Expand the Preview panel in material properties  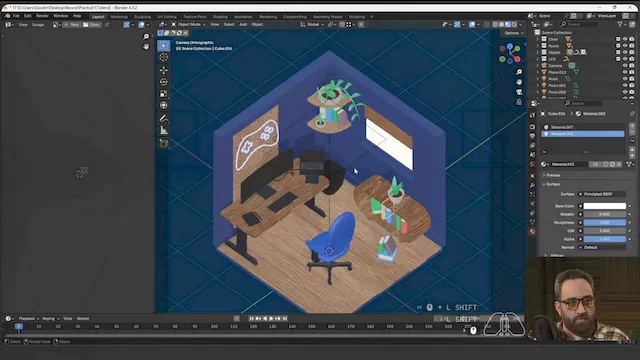(553, 175)
